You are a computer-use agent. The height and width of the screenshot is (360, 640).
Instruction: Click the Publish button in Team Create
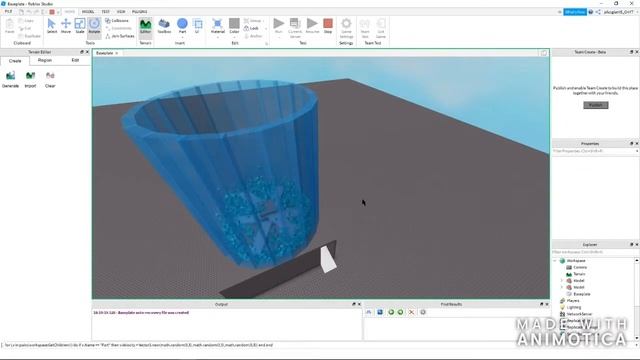(596, 105)
